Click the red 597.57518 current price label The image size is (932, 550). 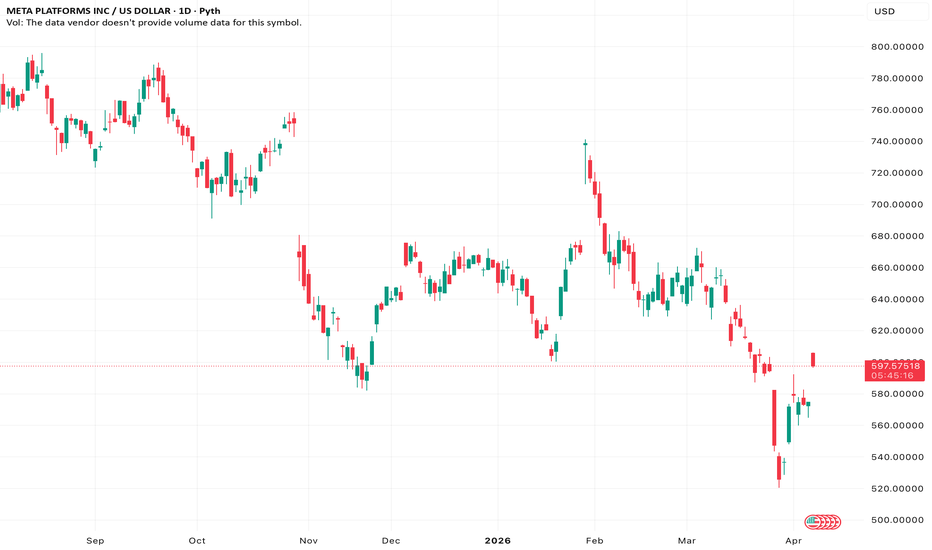[896, 366]
